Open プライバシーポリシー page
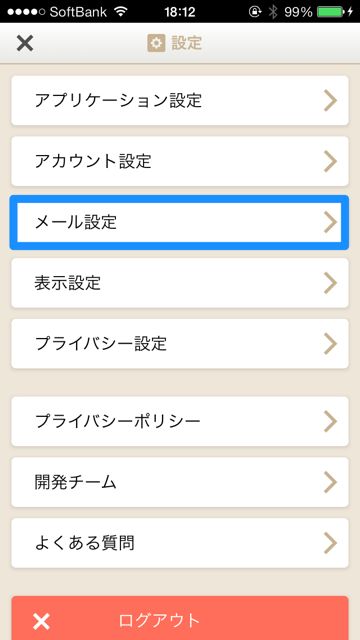This screenshot has width=360, height=640. tap(180, 421)
